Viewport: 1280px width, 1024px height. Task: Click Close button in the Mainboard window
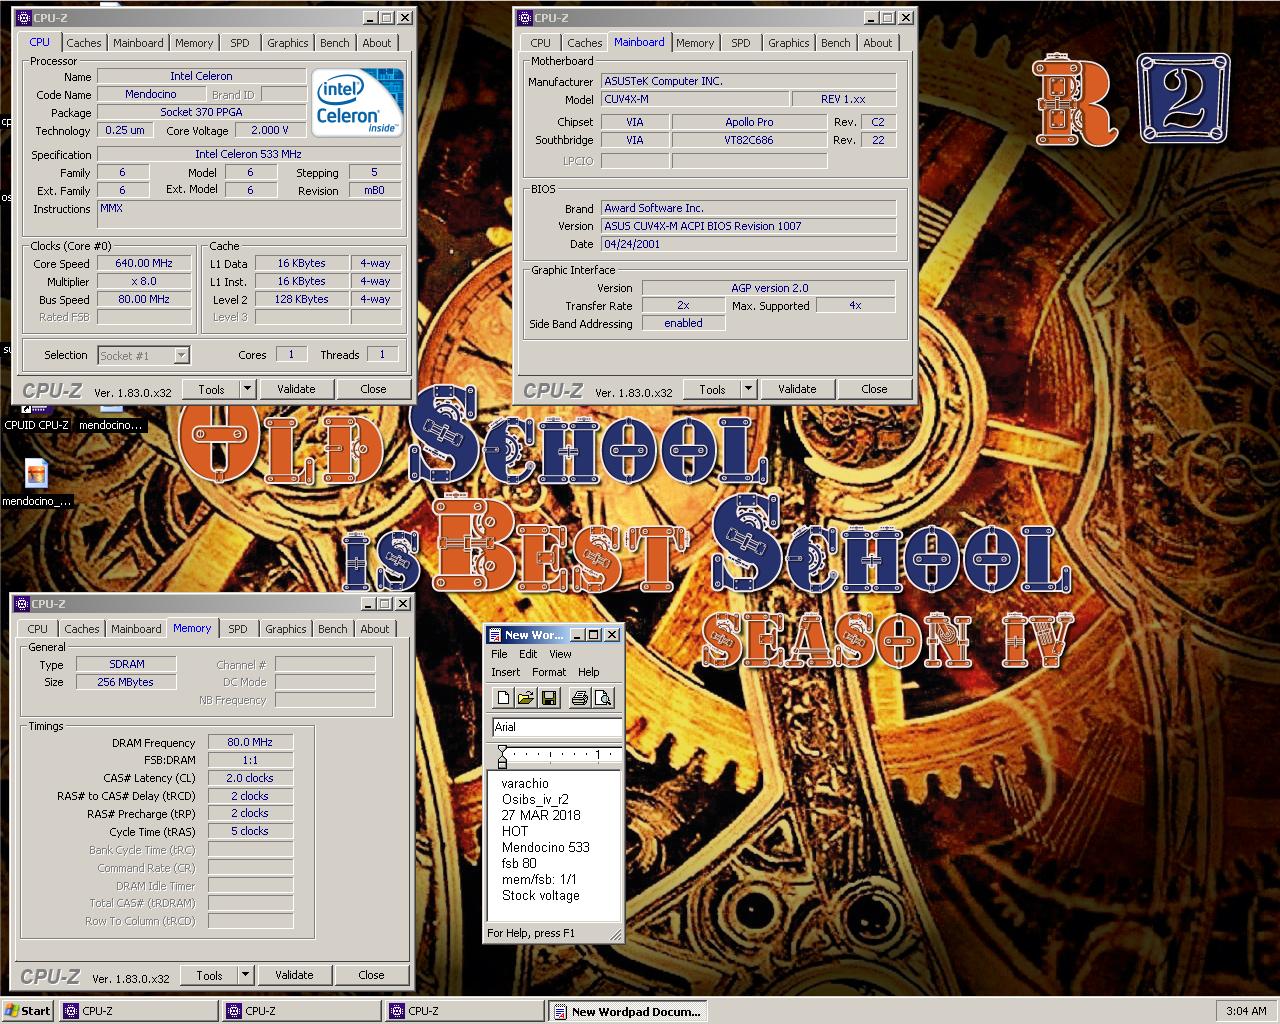point(874,389)
